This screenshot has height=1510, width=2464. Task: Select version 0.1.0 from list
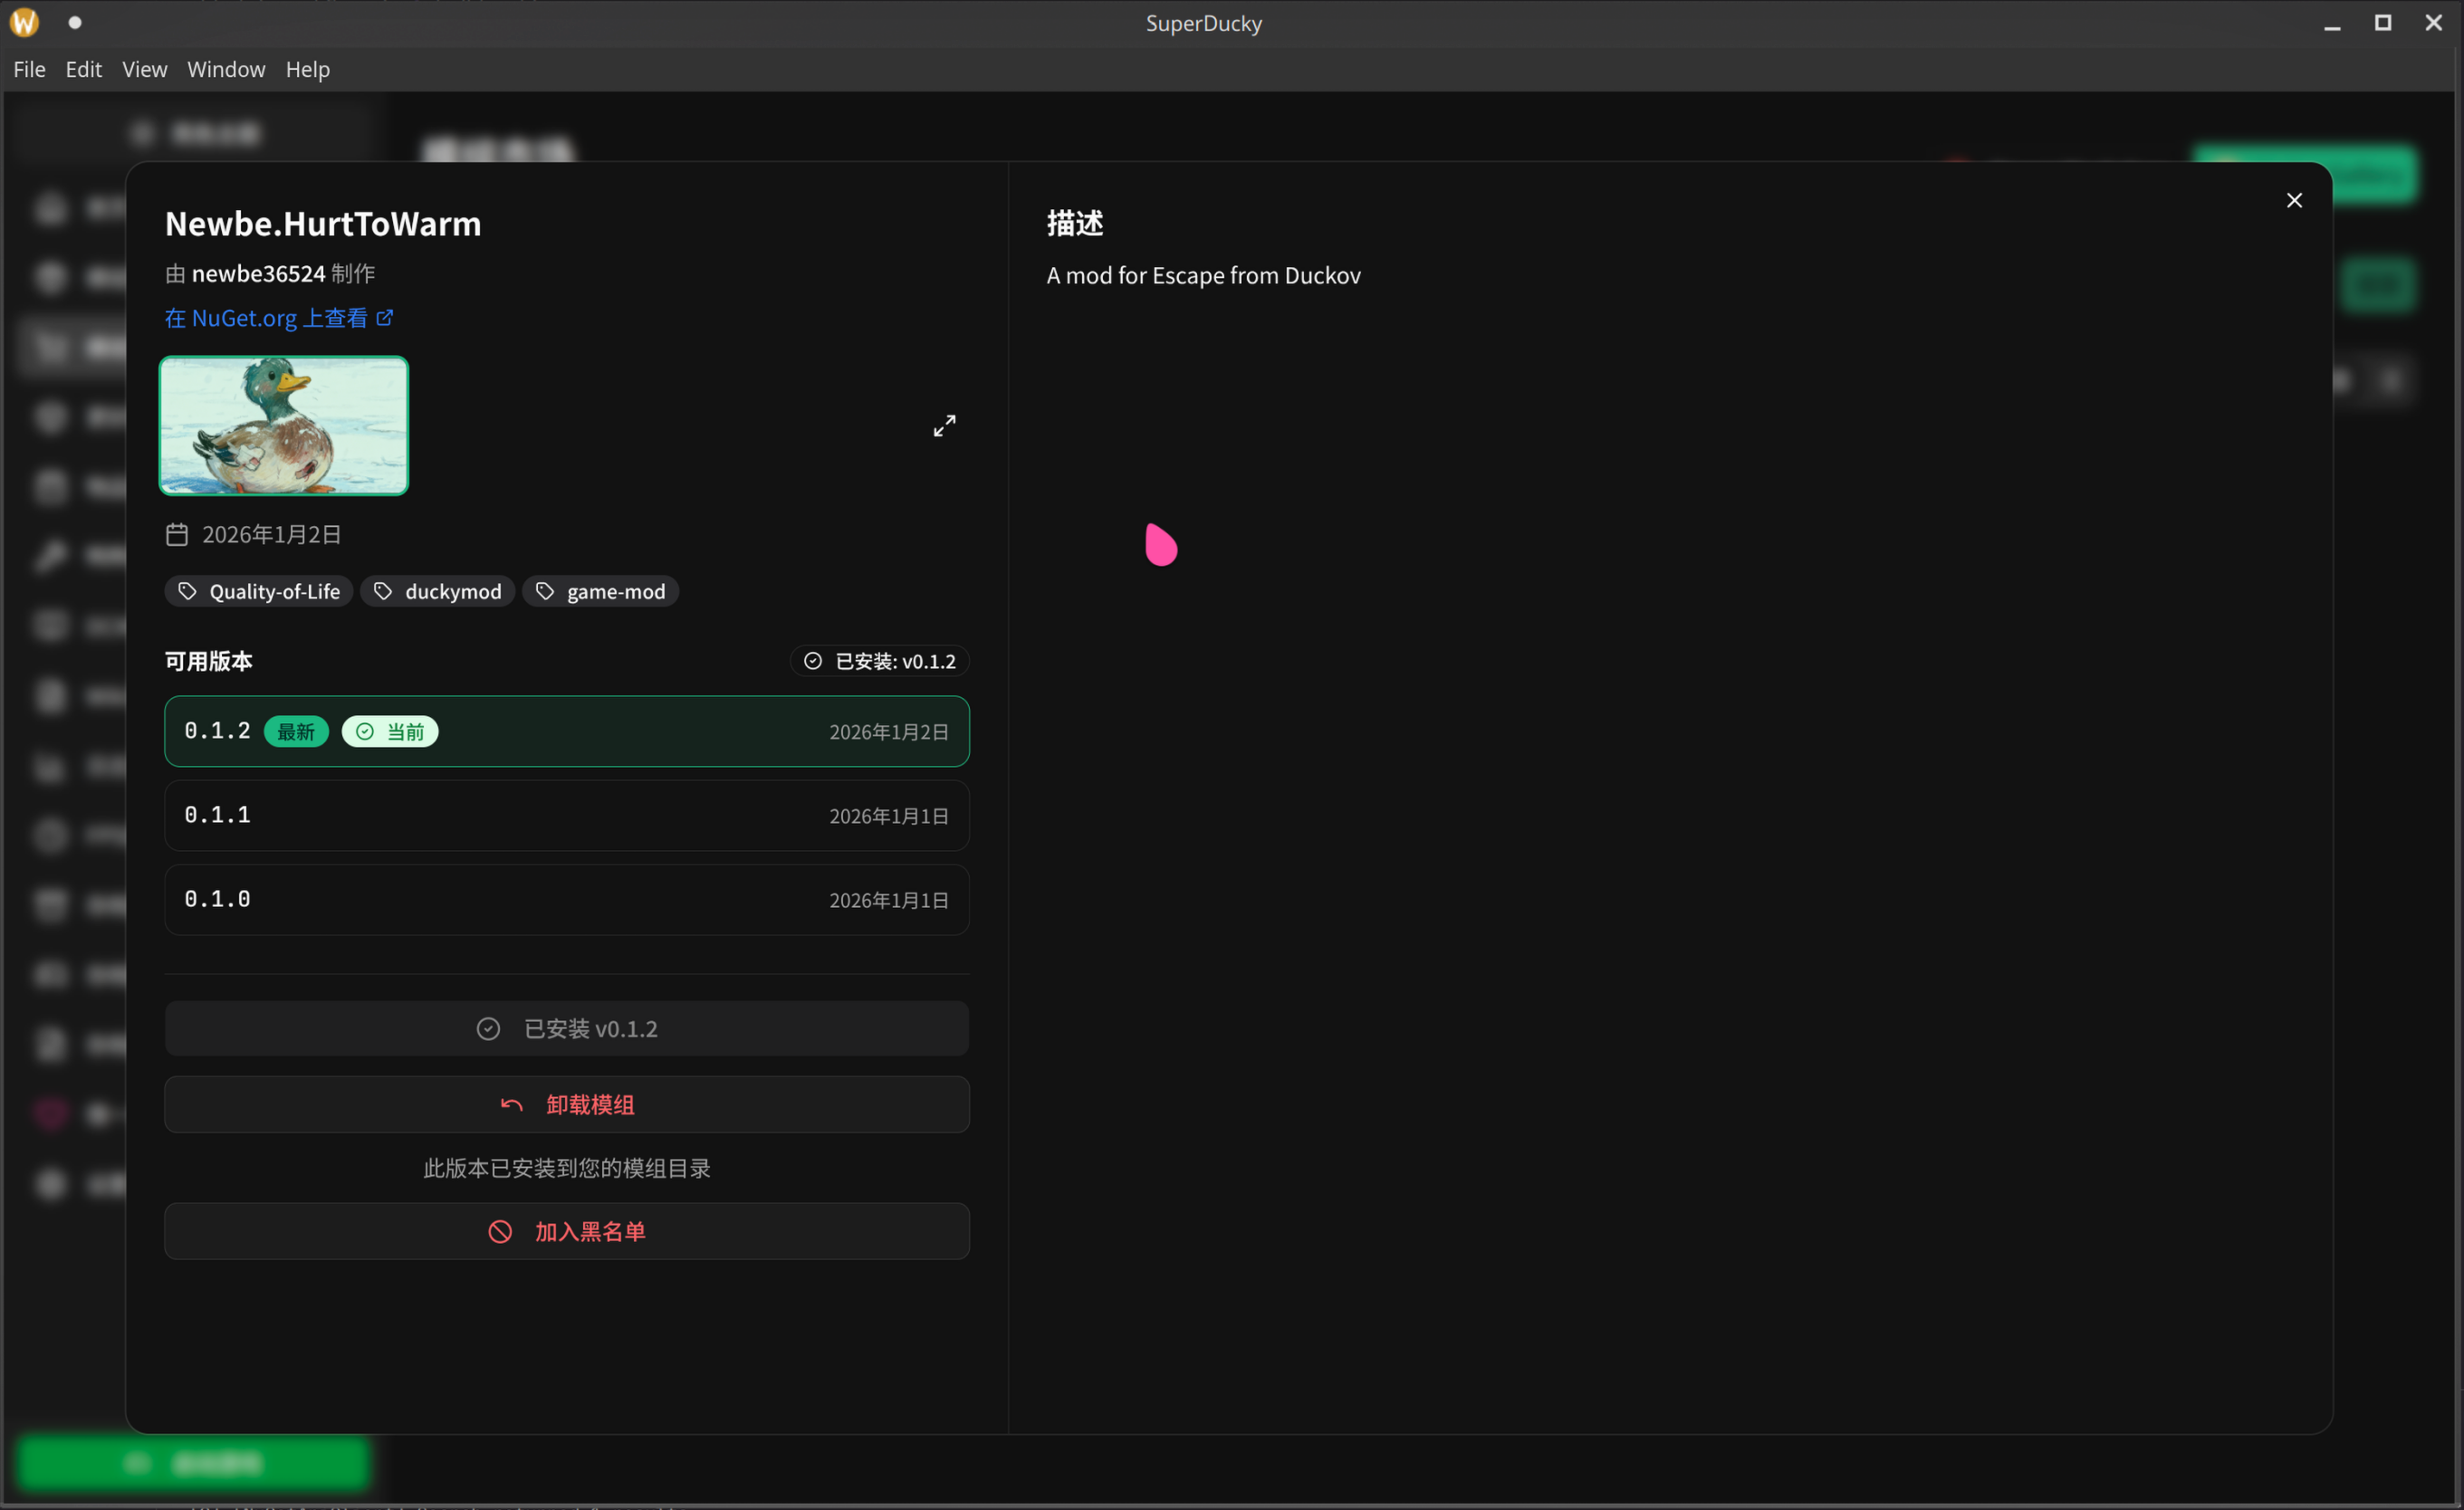(566, 899)
